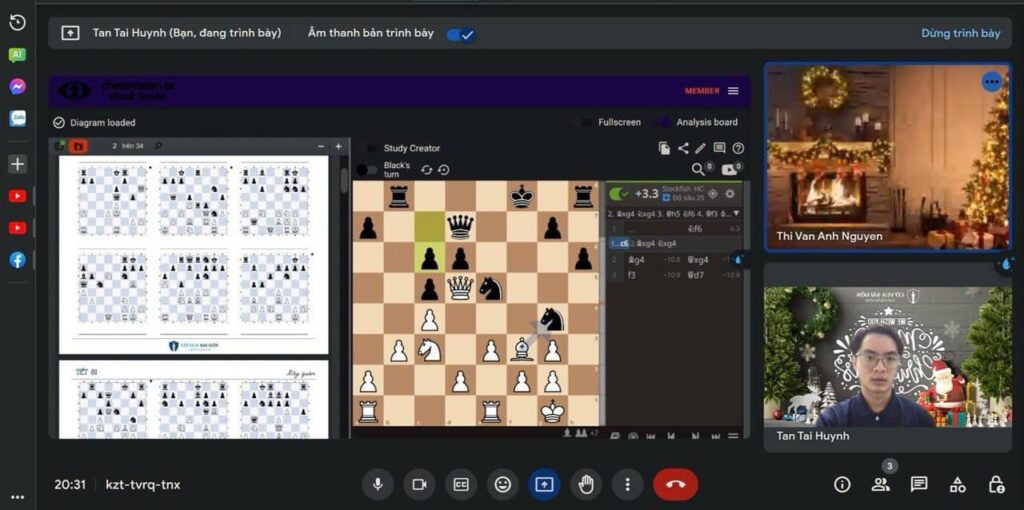Toggle presentation audio switch off
This screenshot has height=510, width=1024.
point(461,34)
